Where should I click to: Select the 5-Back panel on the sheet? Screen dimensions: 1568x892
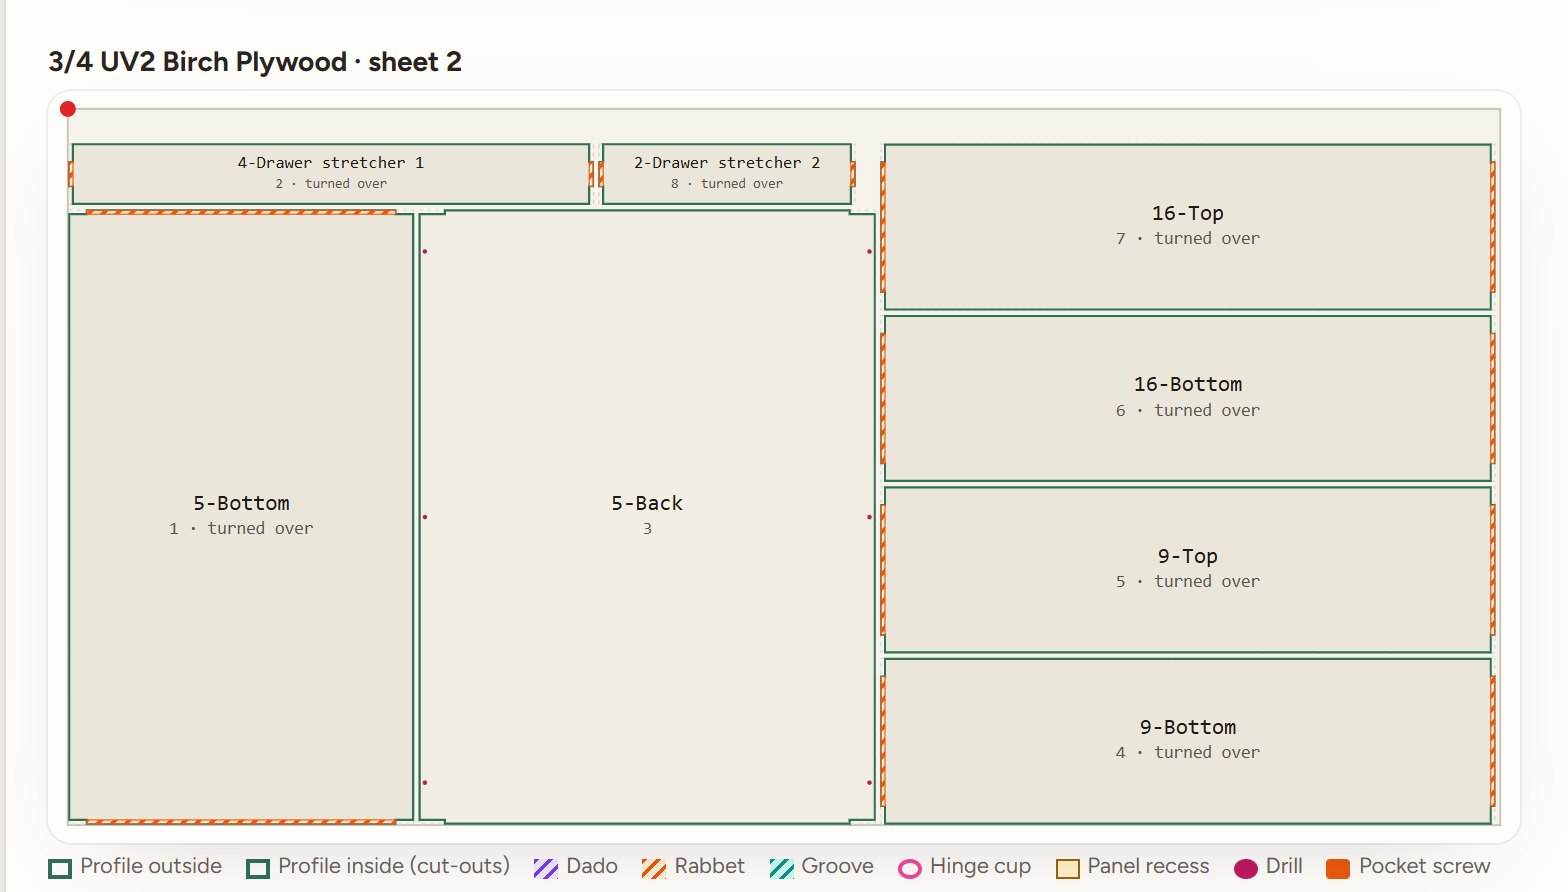647,516
